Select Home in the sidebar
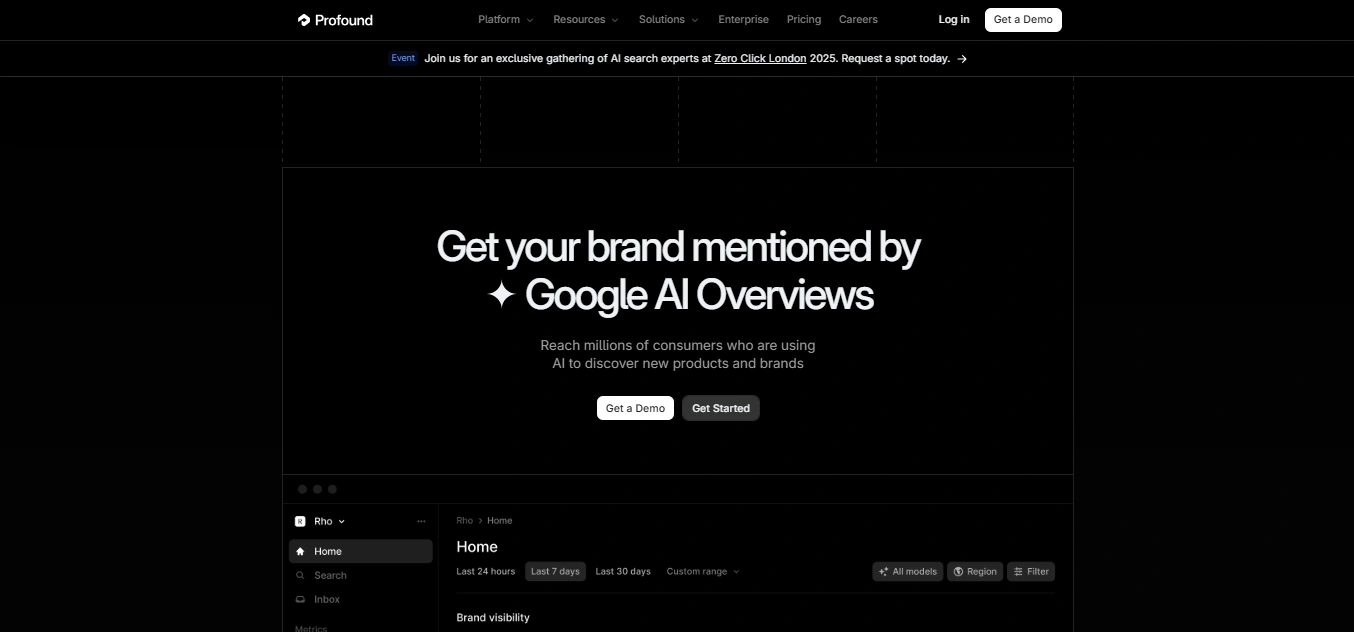The width and height of the screenshot is (1354, 632). pos(361,551)
